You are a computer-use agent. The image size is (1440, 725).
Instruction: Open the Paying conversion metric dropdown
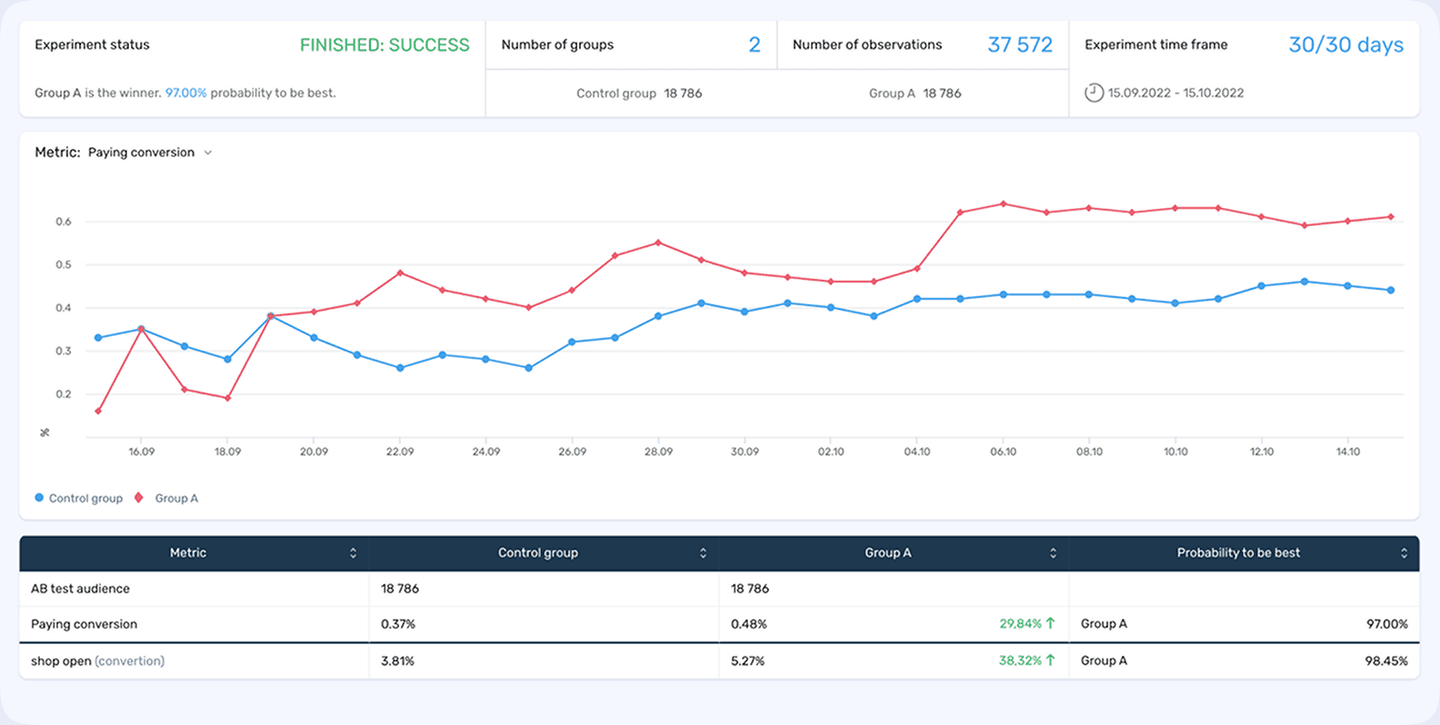point(149,153)
